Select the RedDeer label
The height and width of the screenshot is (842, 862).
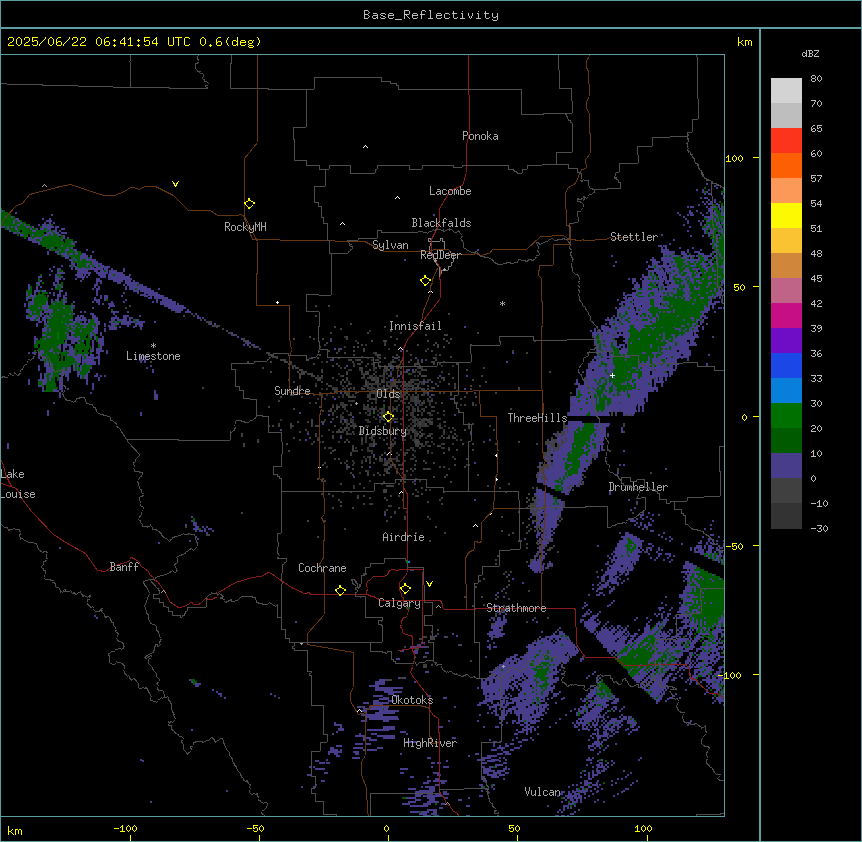click(440, 255)
